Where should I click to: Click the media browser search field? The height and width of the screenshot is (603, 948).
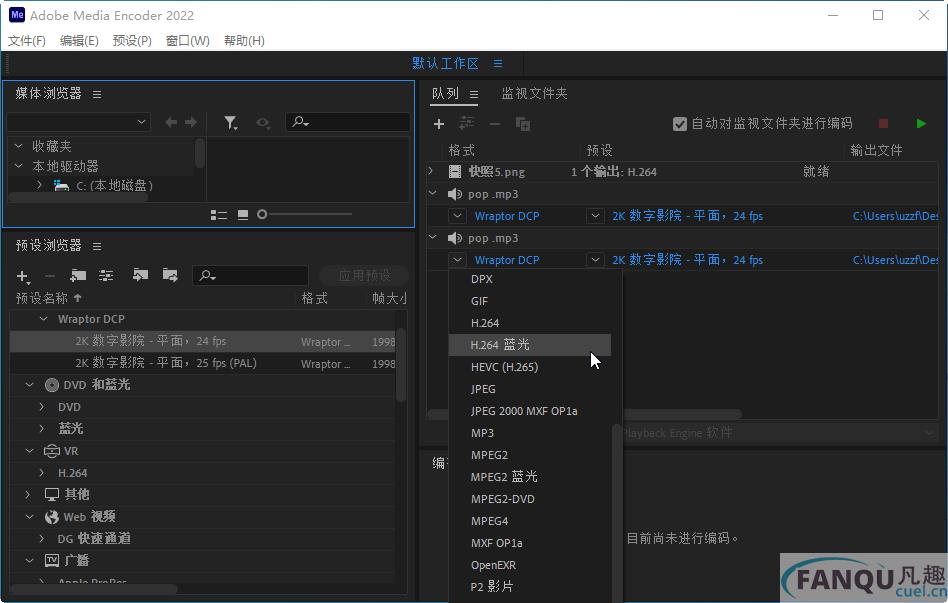pos(348,122)
